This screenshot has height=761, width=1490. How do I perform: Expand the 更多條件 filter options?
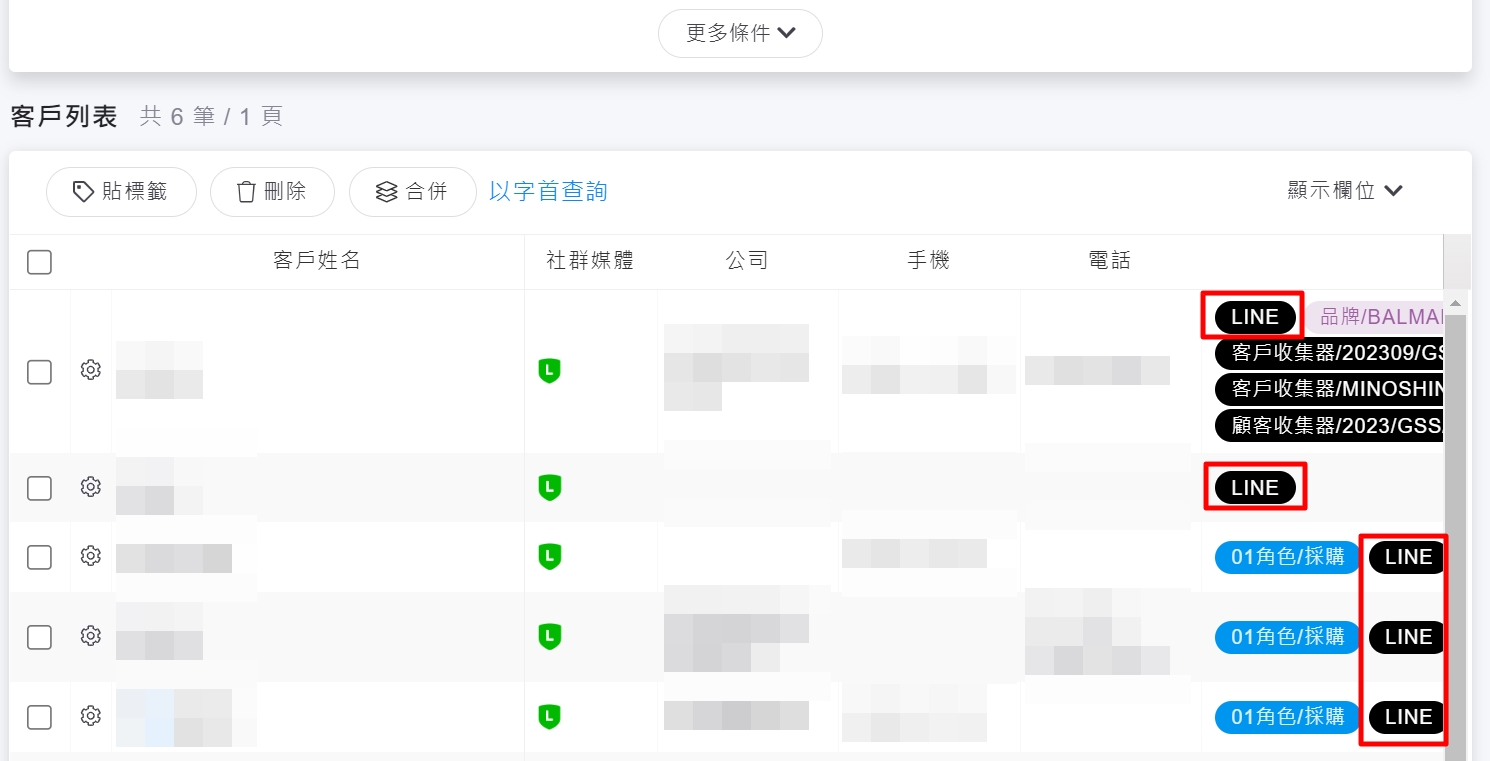[x=740, y=33]
